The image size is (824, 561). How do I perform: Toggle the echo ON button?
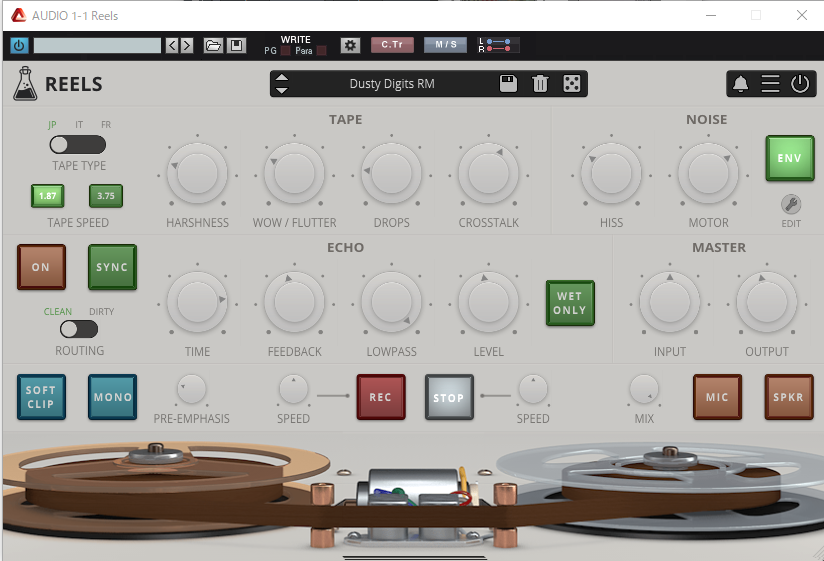click(x=41, y=267)
